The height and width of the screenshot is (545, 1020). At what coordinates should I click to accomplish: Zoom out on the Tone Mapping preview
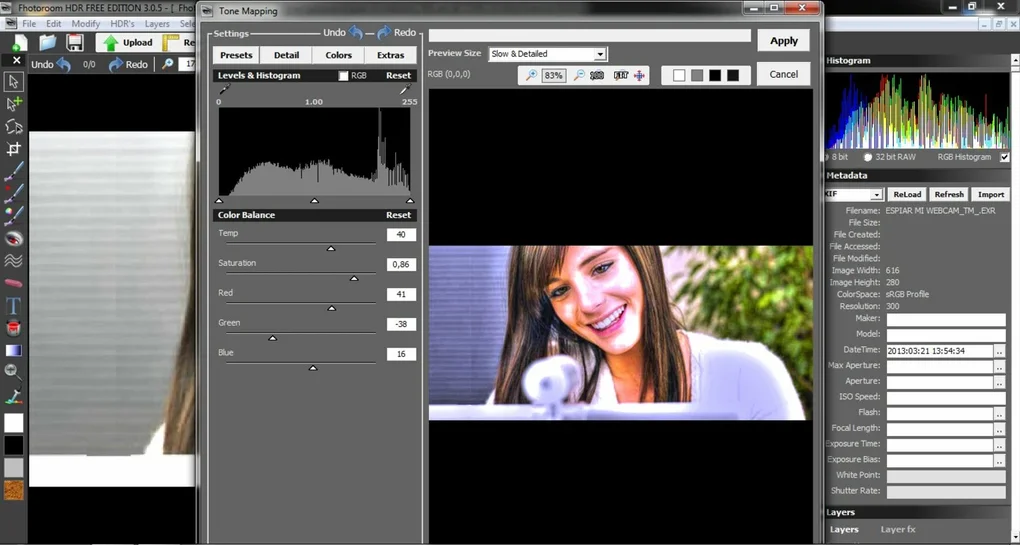(578, 75)
